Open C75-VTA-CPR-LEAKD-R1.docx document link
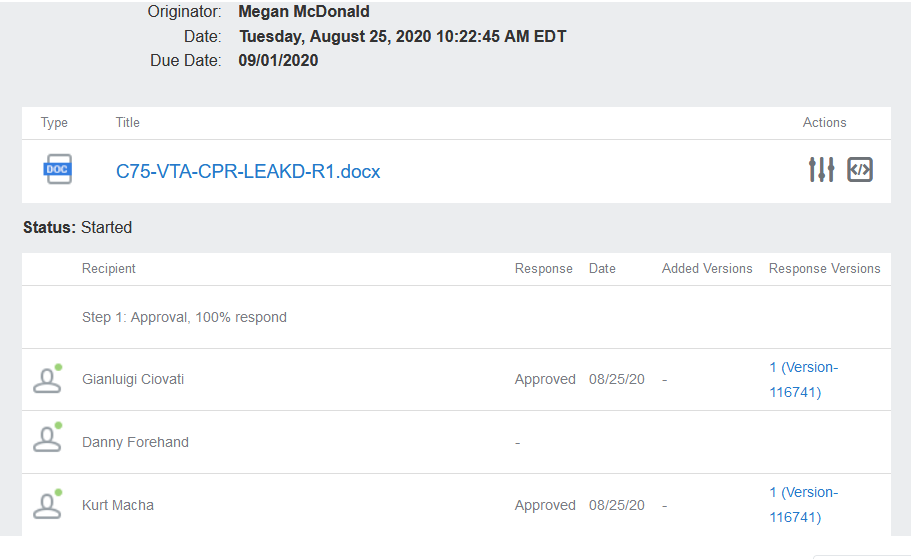 pos(248,171)
